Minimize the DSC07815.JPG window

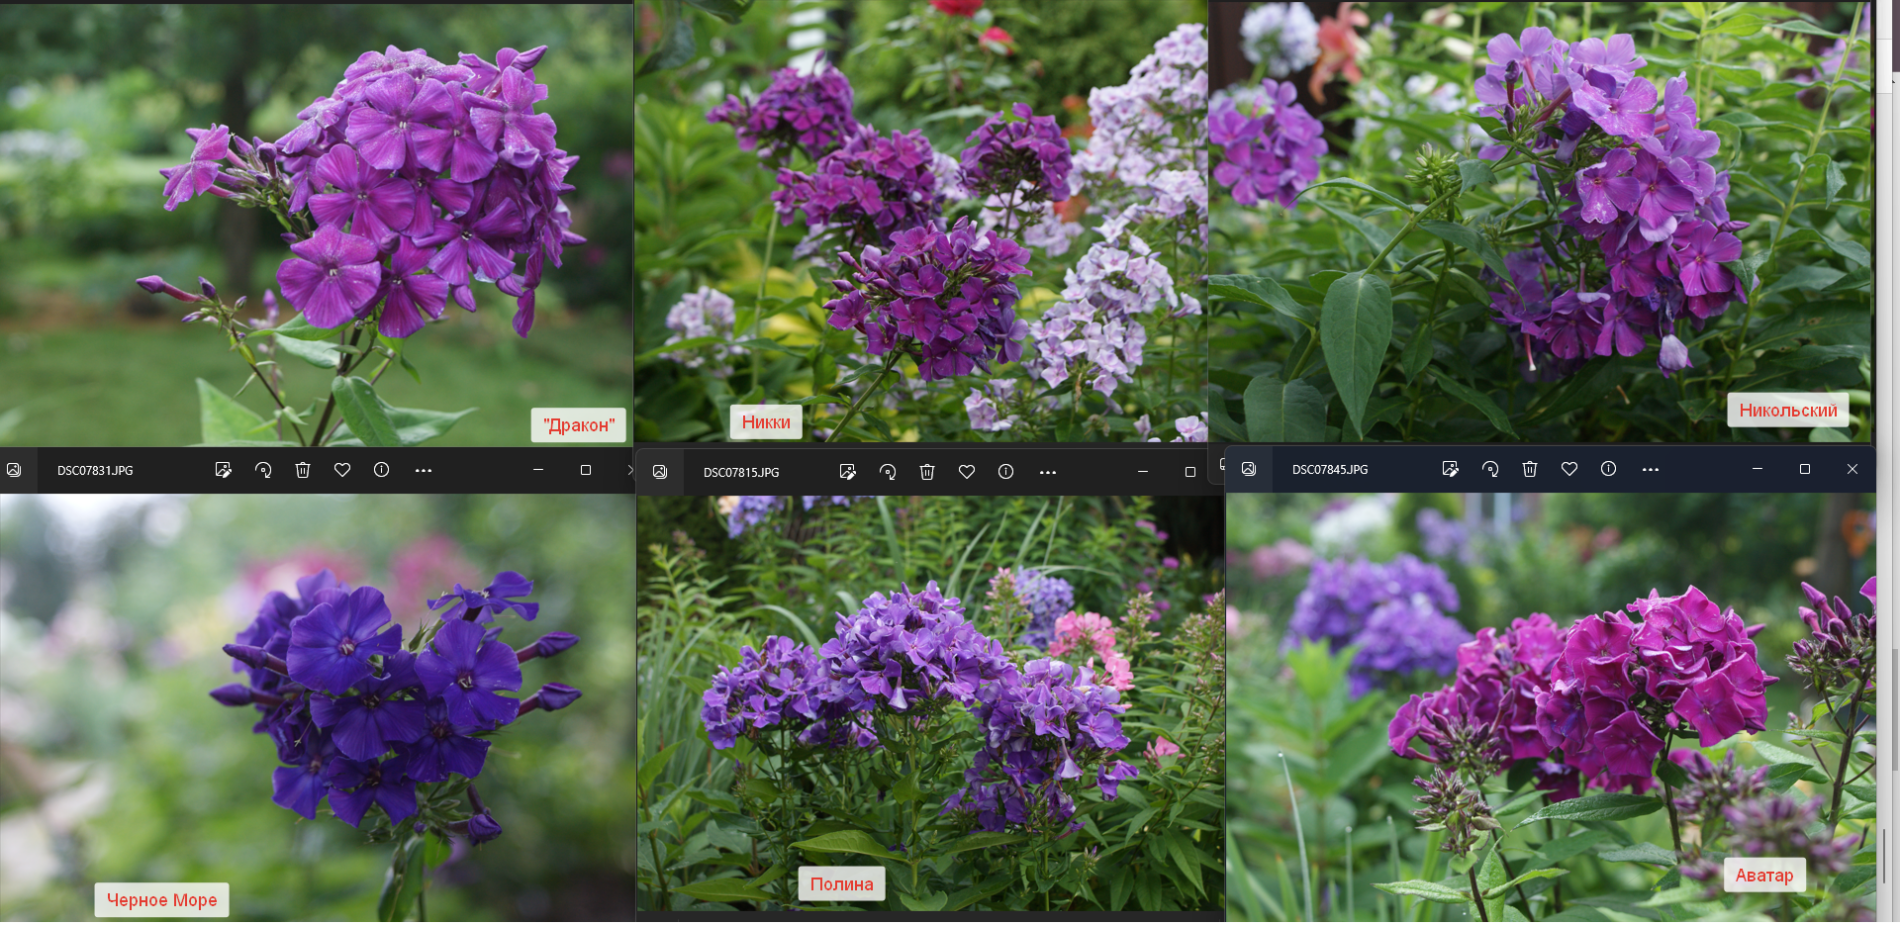pyautogui.click(x=1142, y=472)
